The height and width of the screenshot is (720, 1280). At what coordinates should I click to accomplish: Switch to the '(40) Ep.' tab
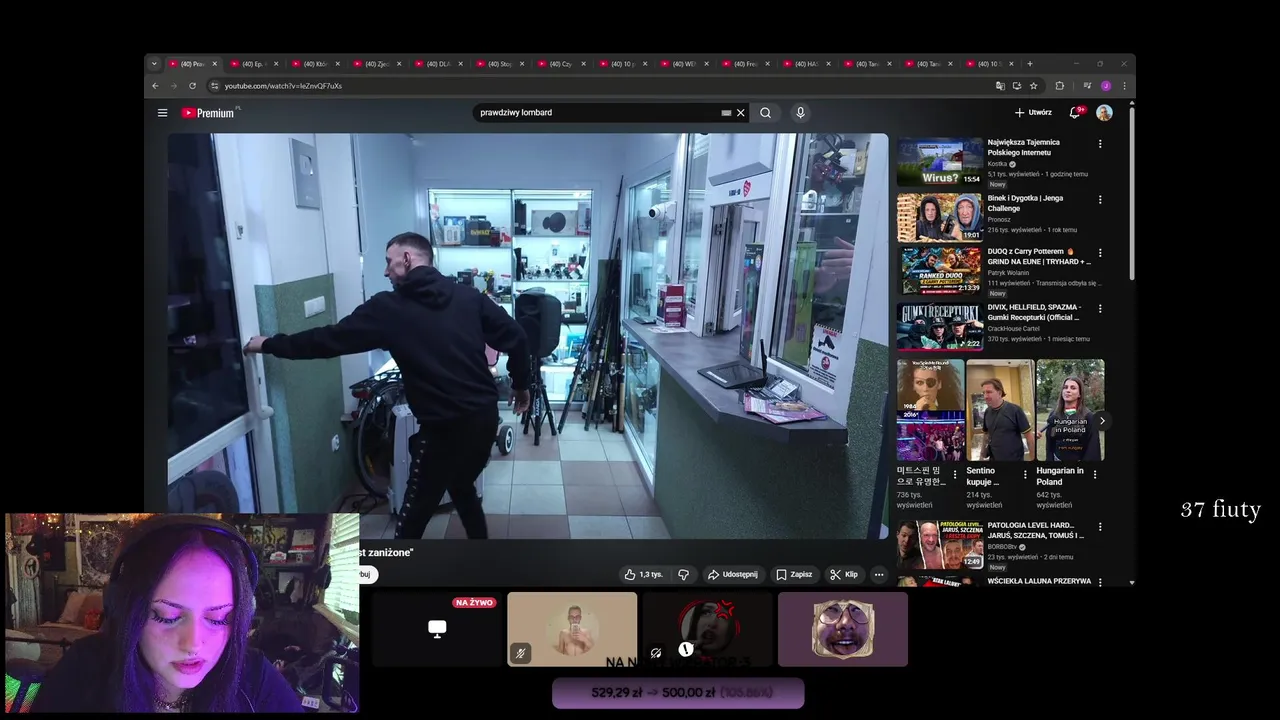pos(254,64)
